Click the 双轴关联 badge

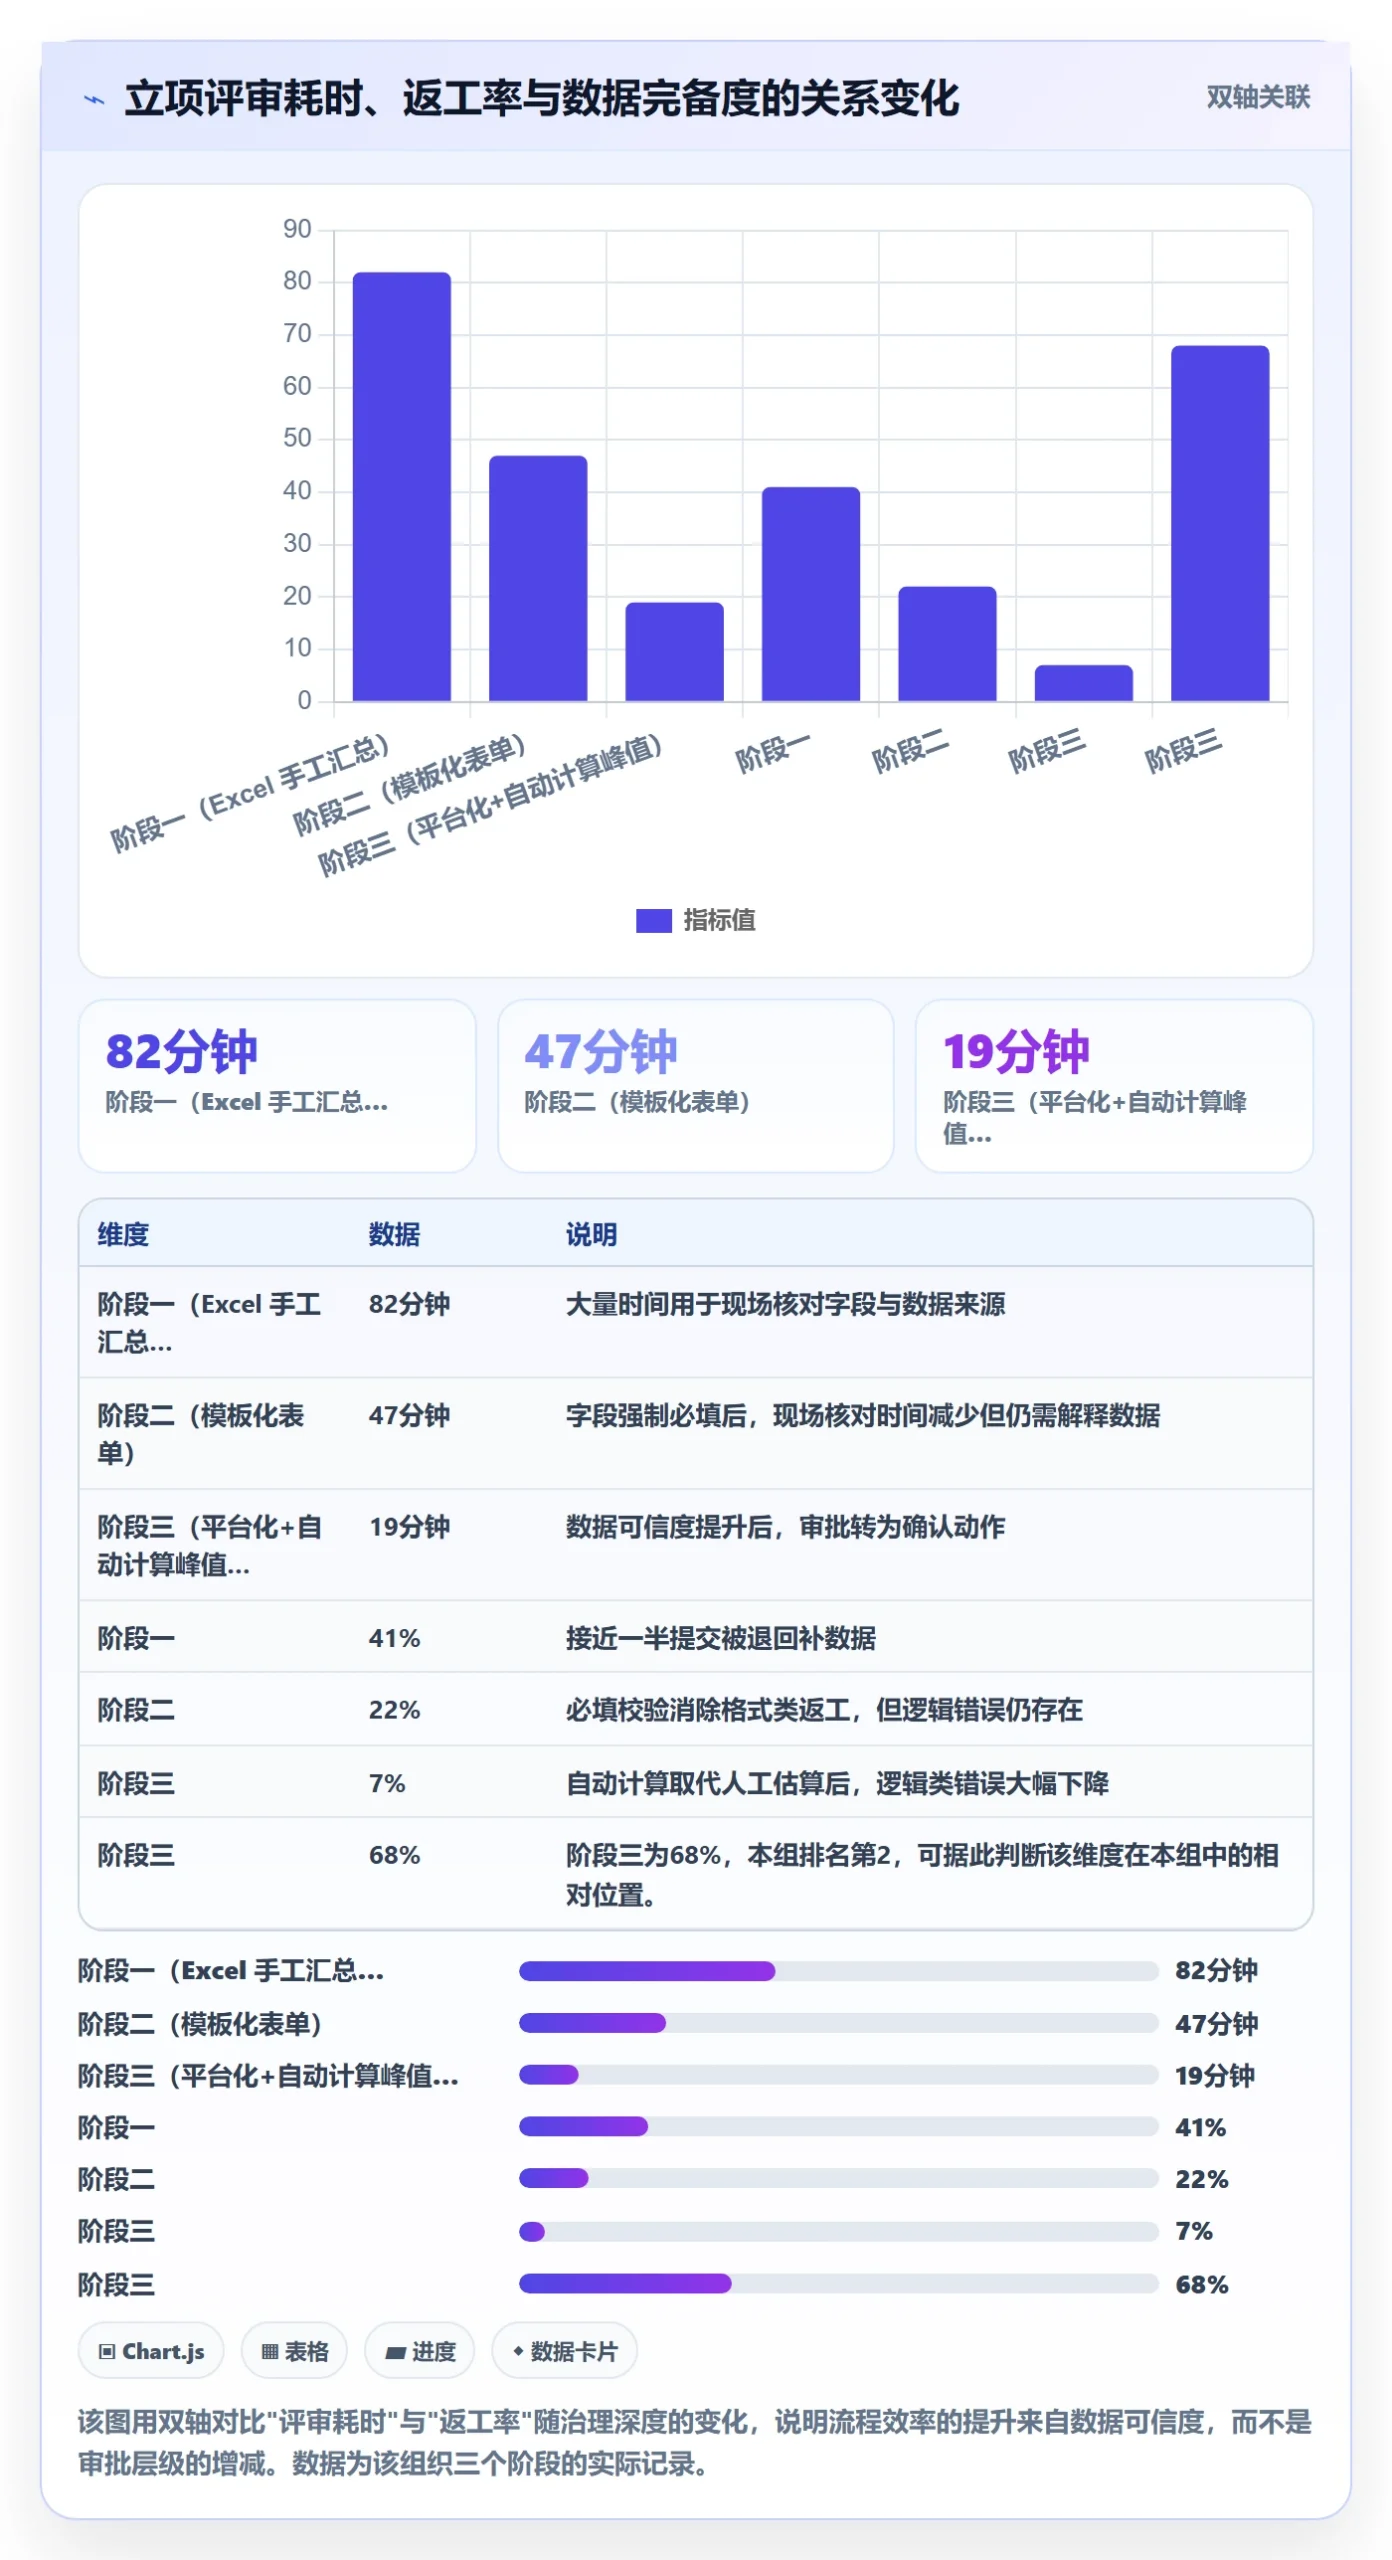click(x=1257, y=97)
